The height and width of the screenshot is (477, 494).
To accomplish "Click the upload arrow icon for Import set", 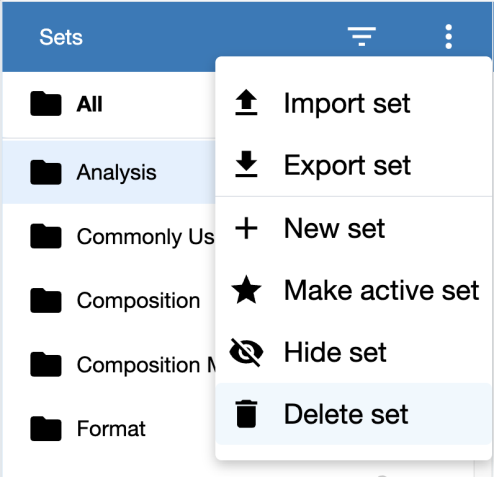I will [x=246, y=102].
